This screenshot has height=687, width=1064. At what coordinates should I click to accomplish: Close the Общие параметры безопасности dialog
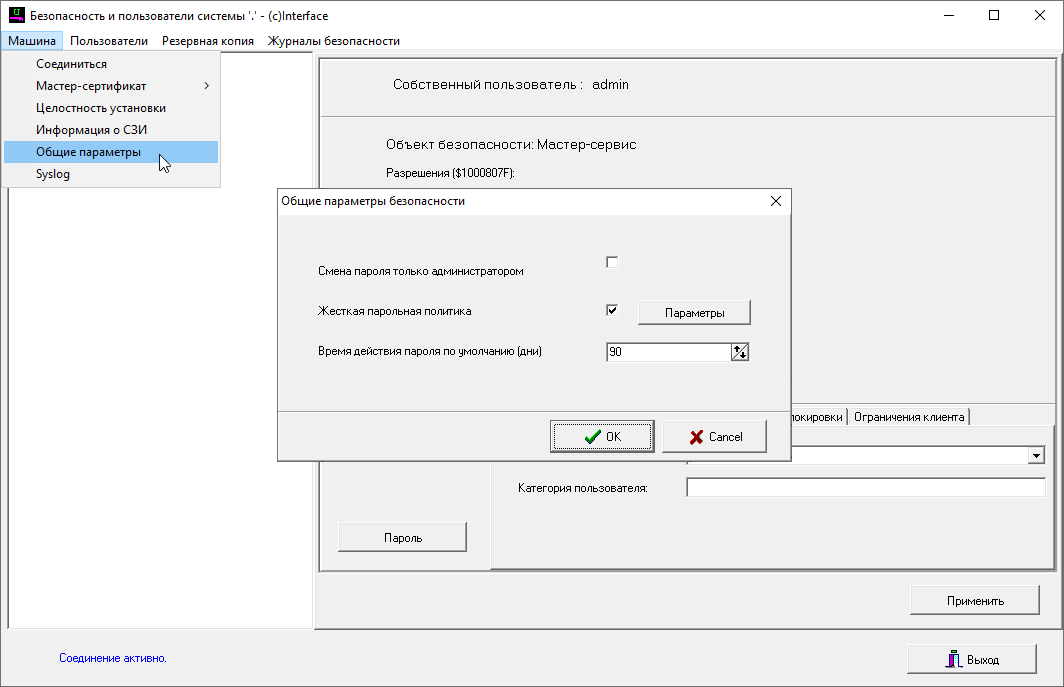point(775,201)
